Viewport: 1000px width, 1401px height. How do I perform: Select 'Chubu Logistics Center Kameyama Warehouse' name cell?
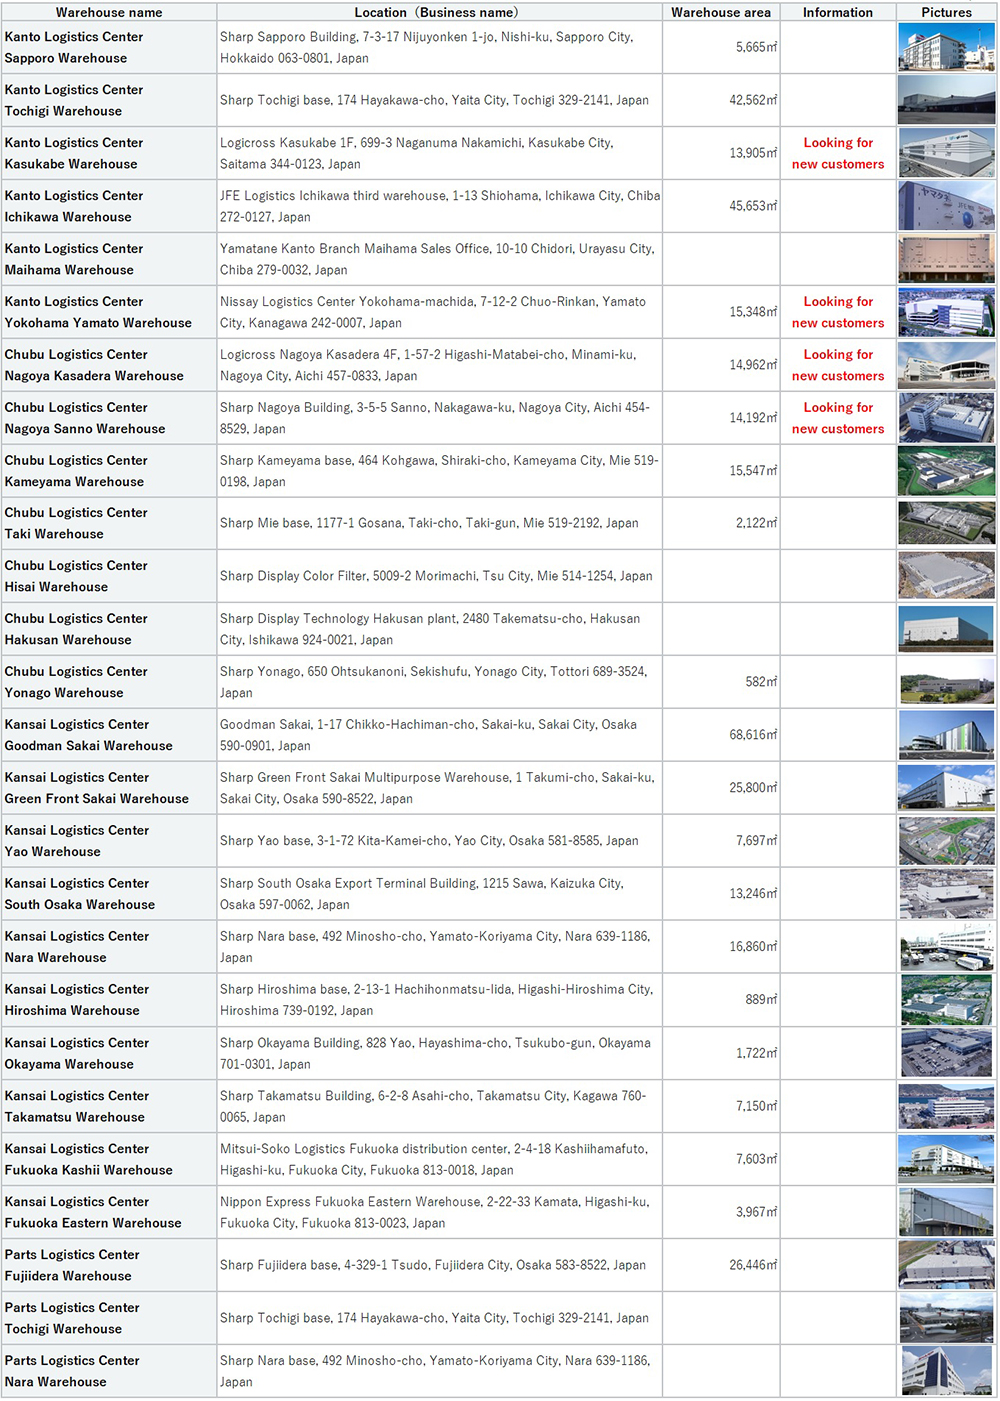click(x=109, y=471)
